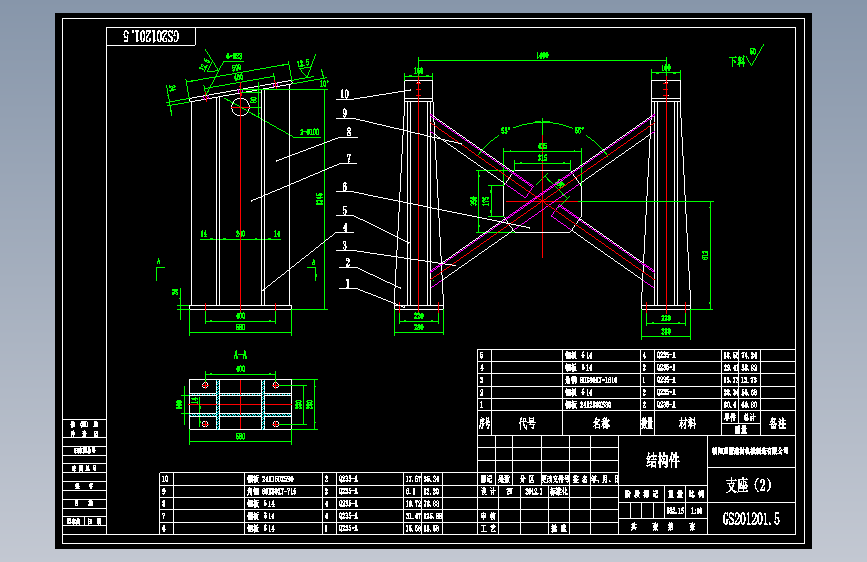Click the Q235-A material cell in row 1

click(x=688, y=404)
